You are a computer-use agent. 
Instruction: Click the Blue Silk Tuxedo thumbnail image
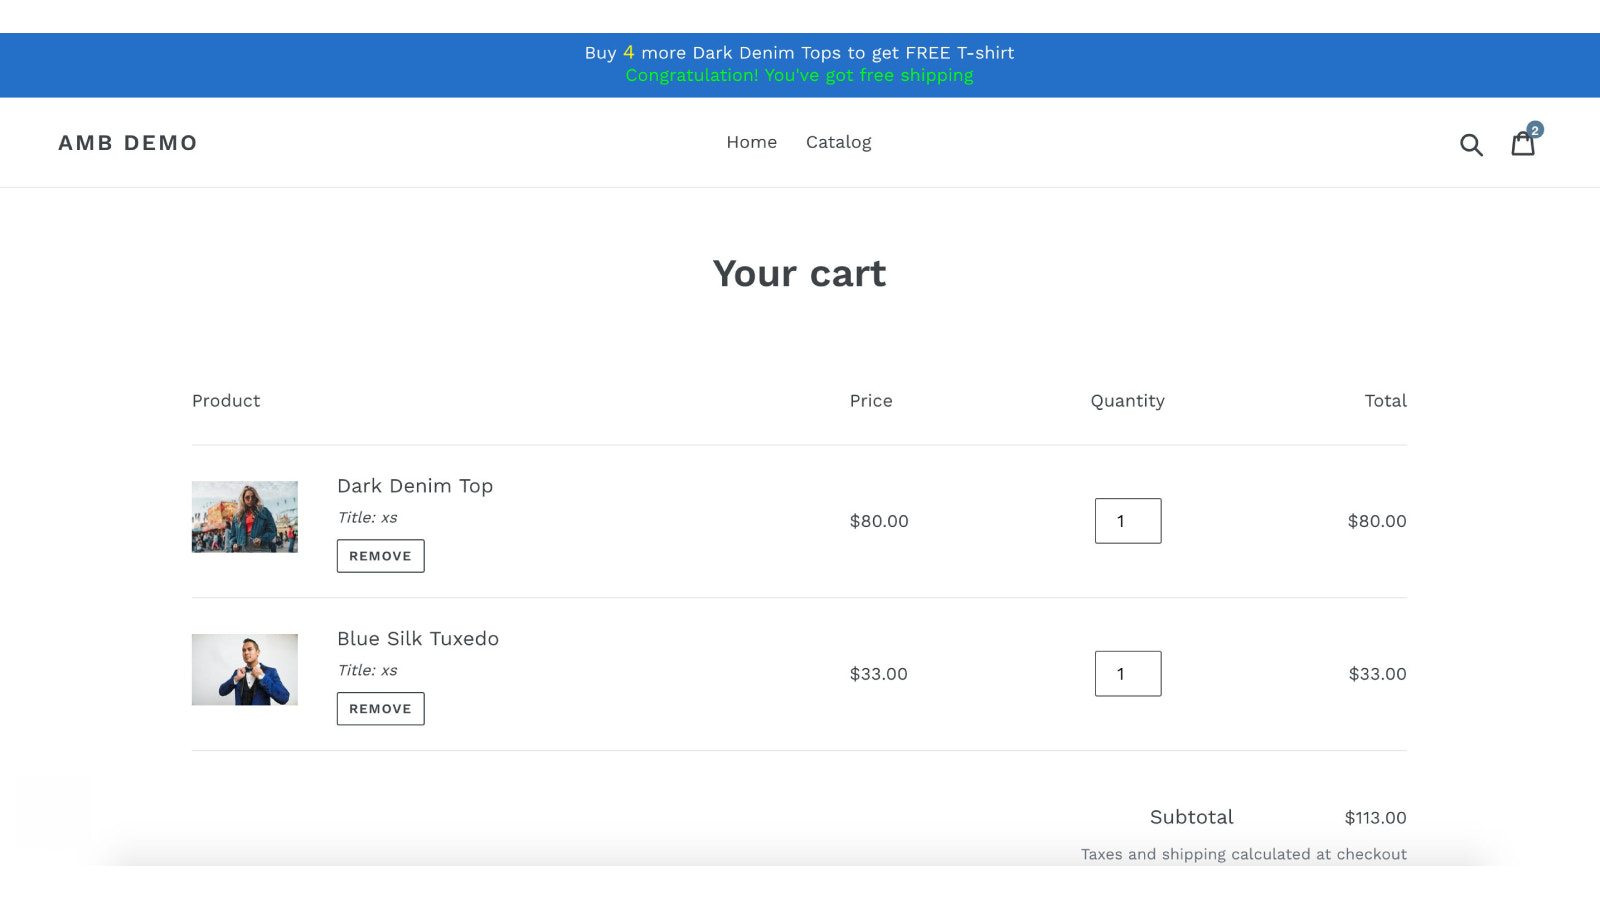pos(245,670)
